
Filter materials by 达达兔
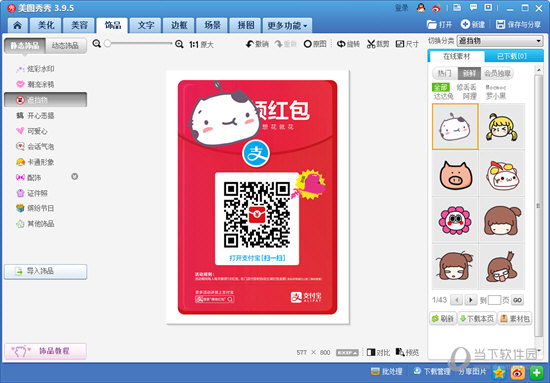[444, 96]
